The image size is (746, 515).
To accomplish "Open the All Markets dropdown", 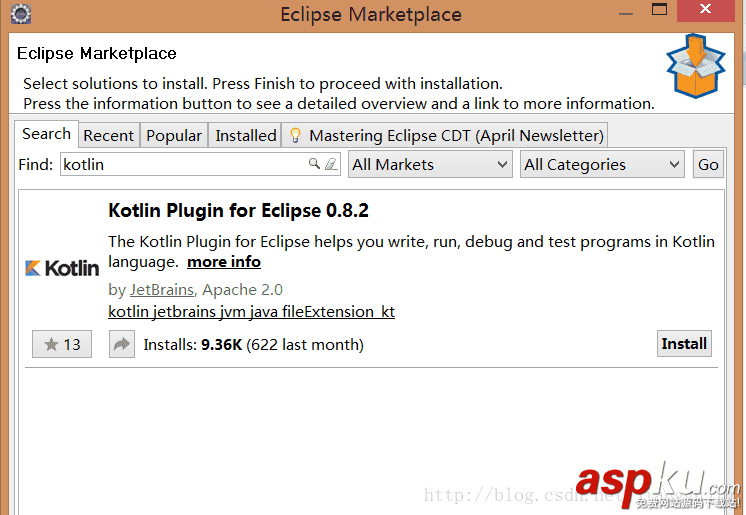I will [430, 165].
